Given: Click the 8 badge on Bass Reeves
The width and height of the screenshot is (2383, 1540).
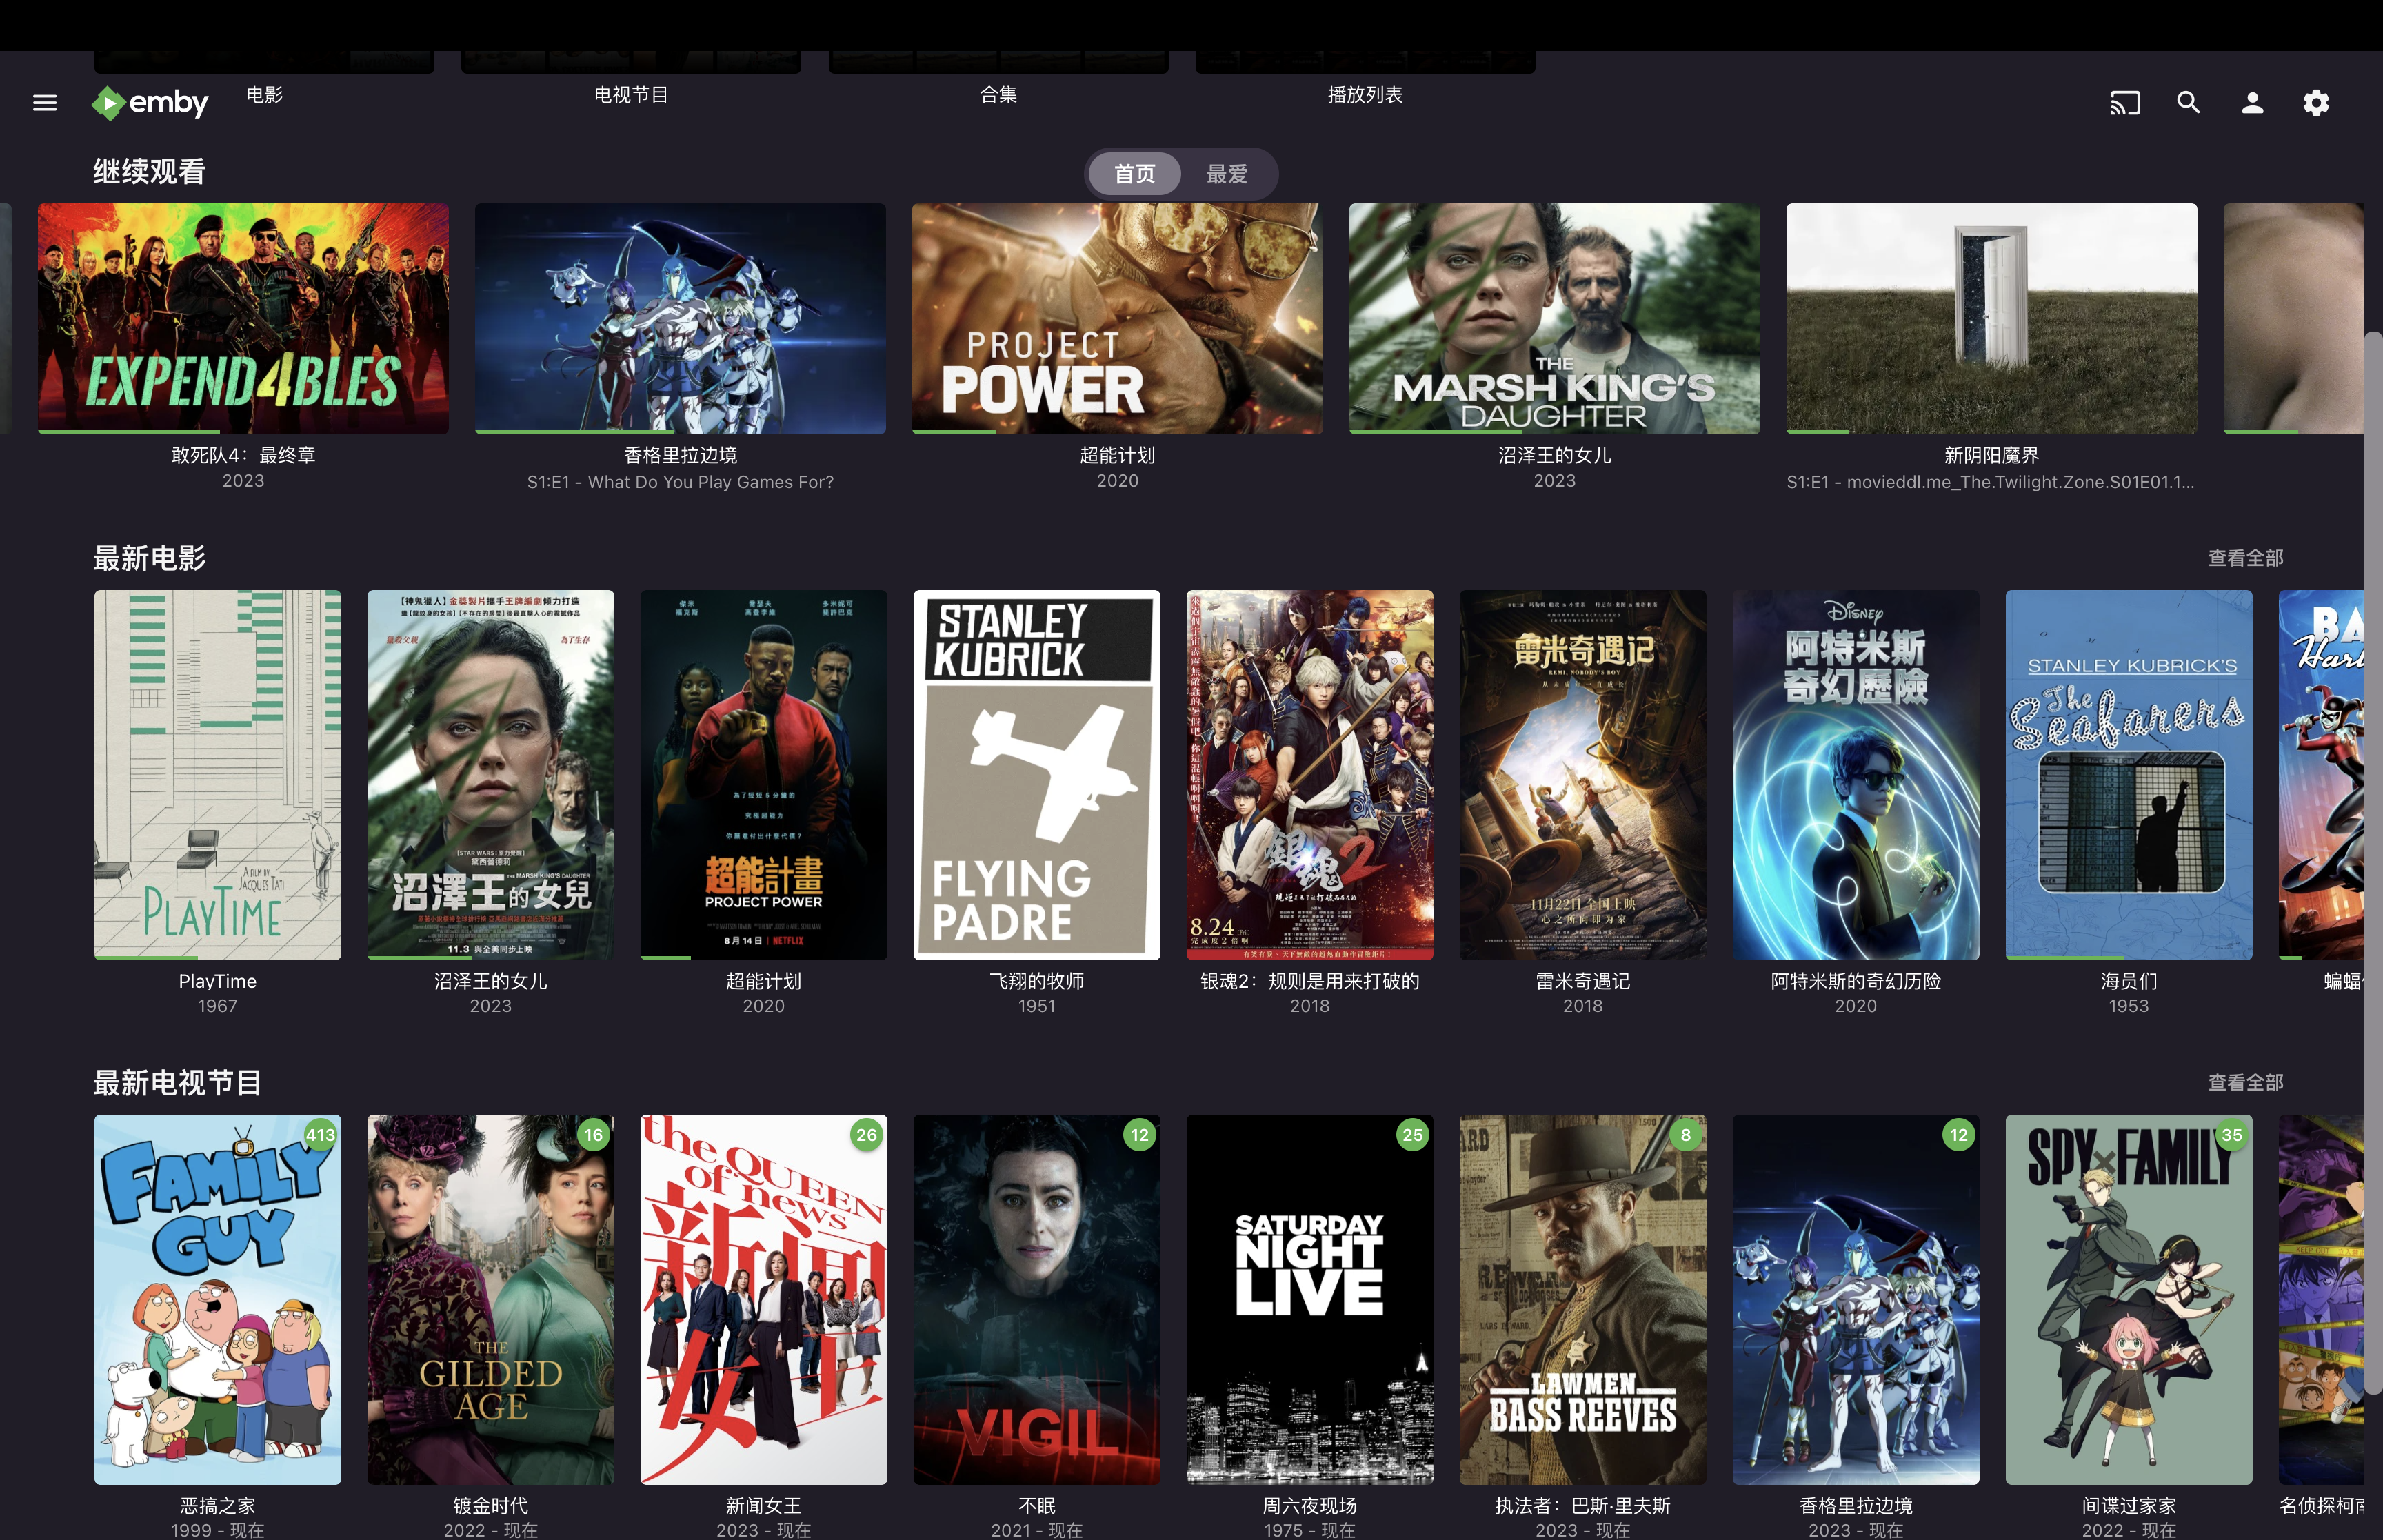Looking at the screenshot, I should pyautogui.click(x=1686, y=1135).
